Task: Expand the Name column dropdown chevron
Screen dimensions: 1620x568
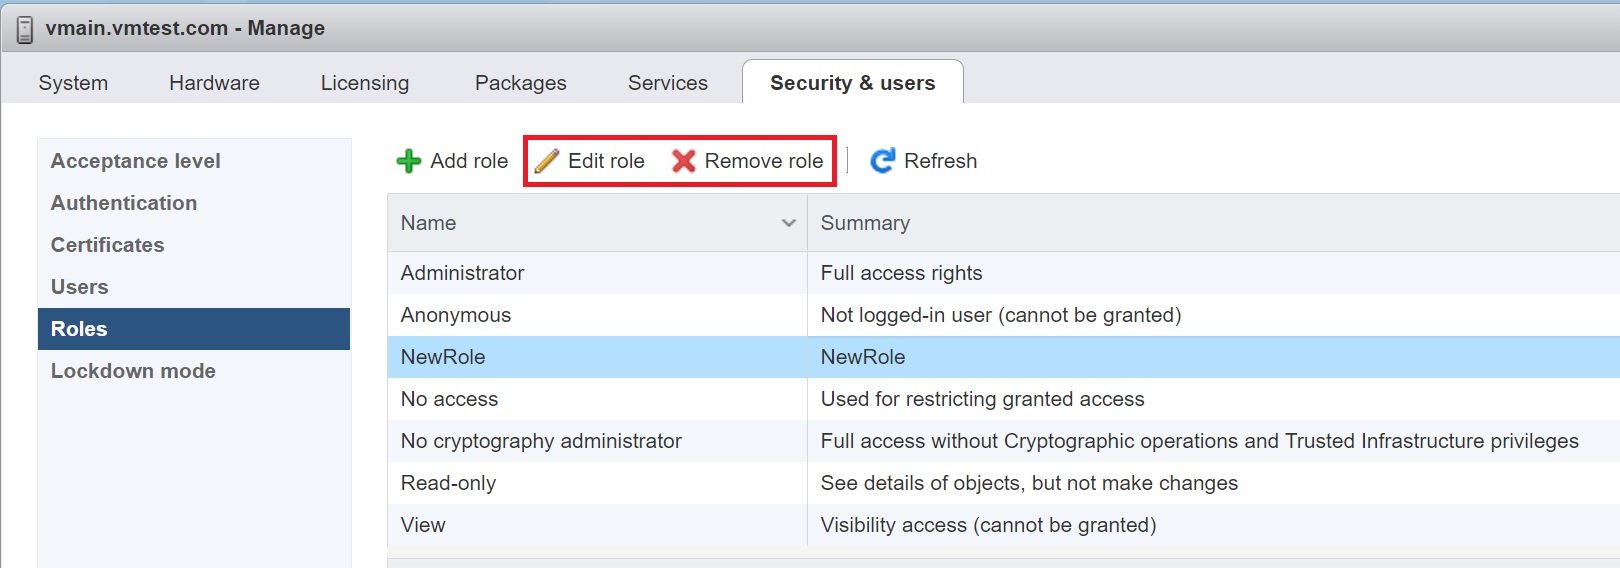Action: [788, 223]
